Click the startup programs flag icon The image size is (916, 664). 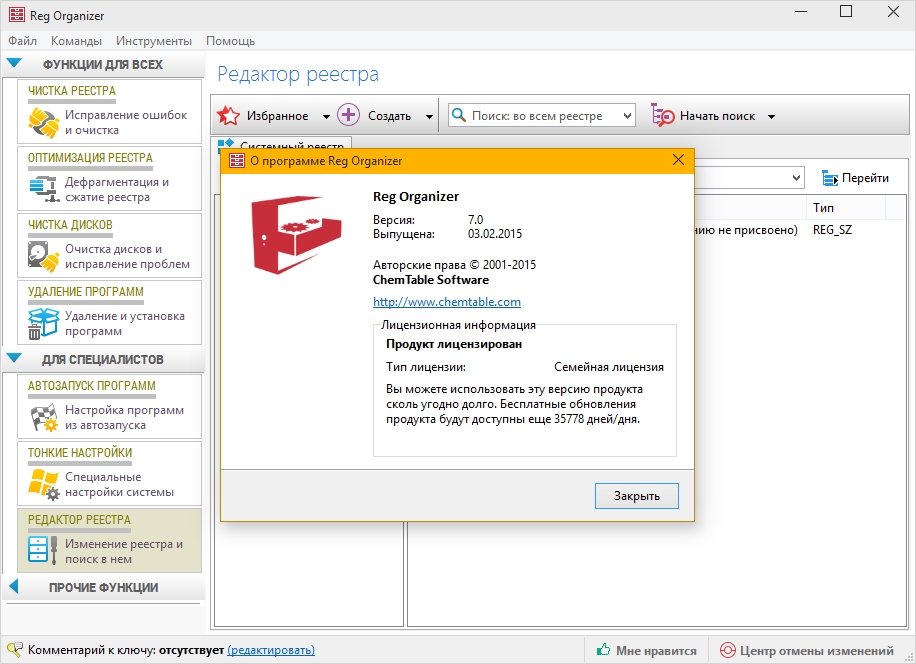[43, 418]
